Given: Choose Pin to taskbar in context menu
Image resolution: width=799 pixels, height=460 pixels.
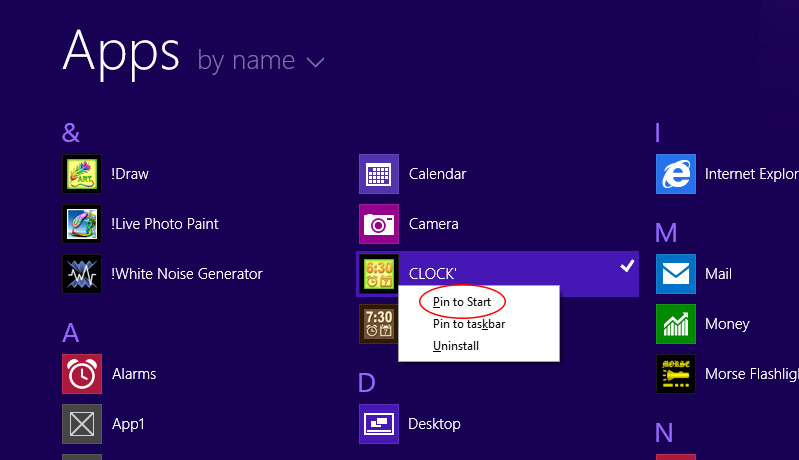Looking at the screenshot, I should [x=469, y=324].
